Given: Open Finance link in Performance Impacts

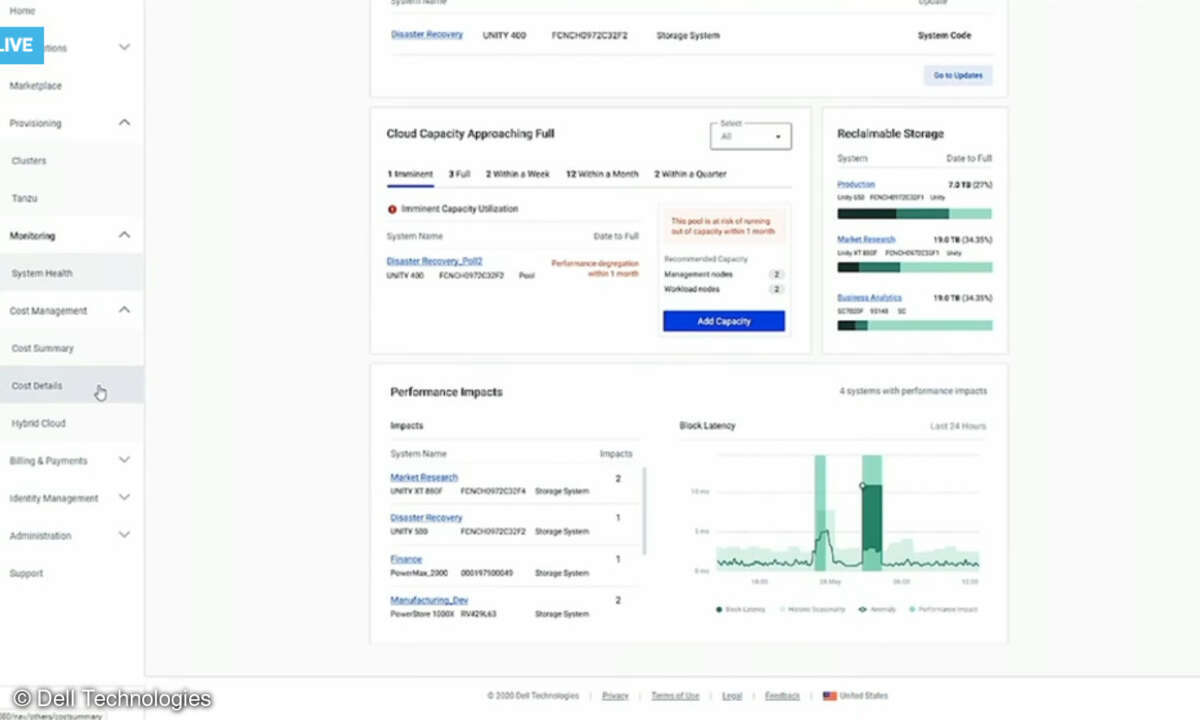Looking at the screenshot, I should coord(406,560).
